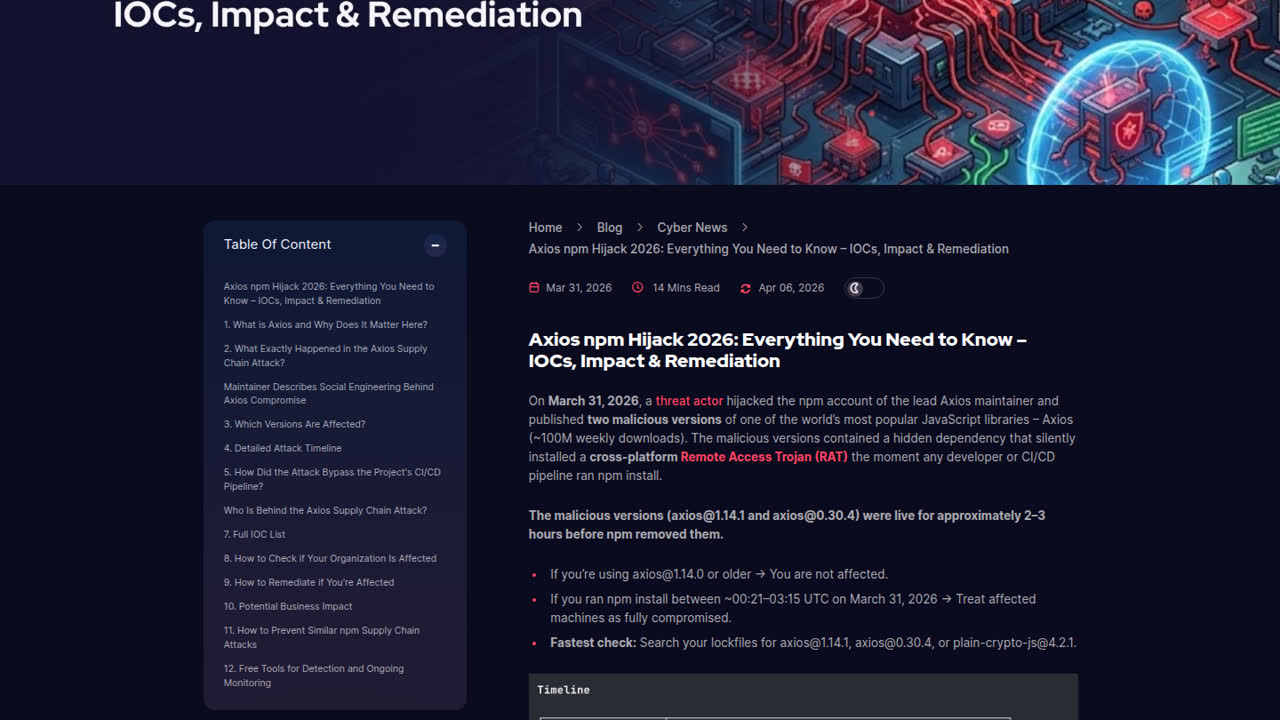This screenshot has width=1280, height=720.
Task: Toggle the dark mode moon switch
Action: click(x=864, y=288)
